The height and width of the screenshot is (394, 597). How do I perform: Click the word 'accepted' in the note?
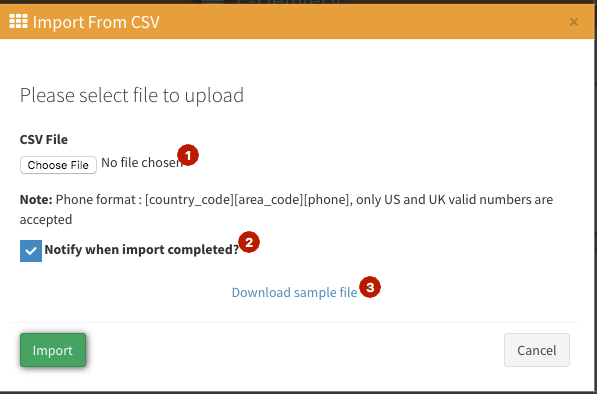pyautogui.click(x=46, y=220)
